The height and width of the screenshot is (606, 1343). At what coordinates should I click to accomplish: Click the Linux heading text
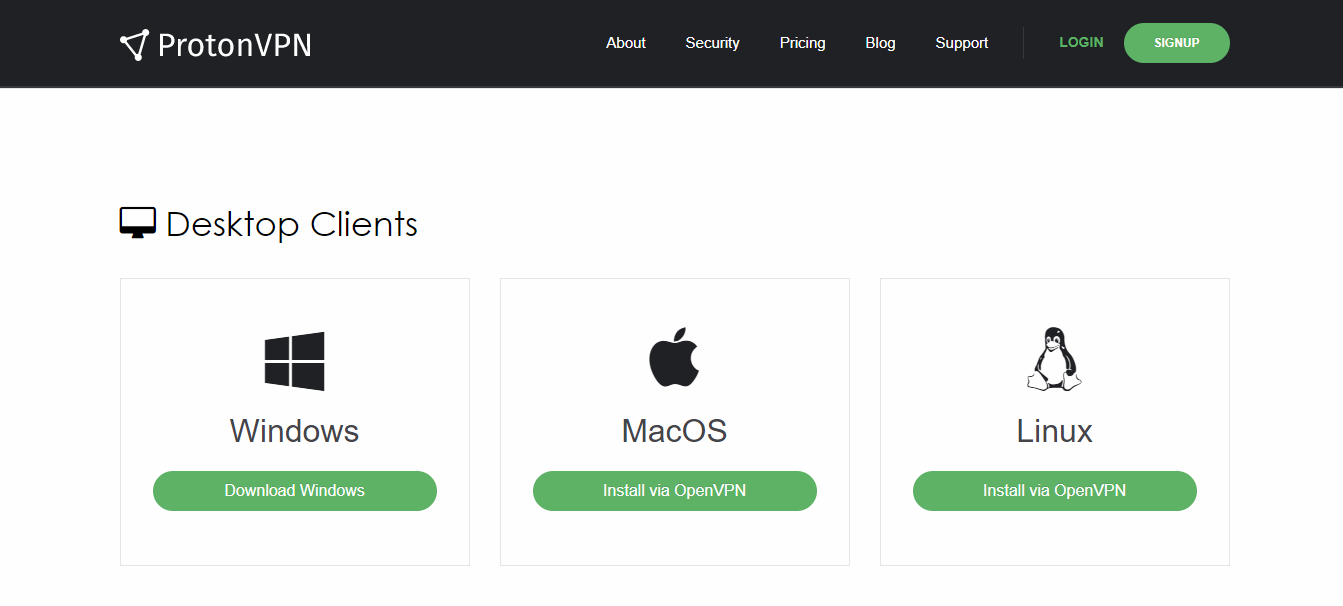[1055, 431]
